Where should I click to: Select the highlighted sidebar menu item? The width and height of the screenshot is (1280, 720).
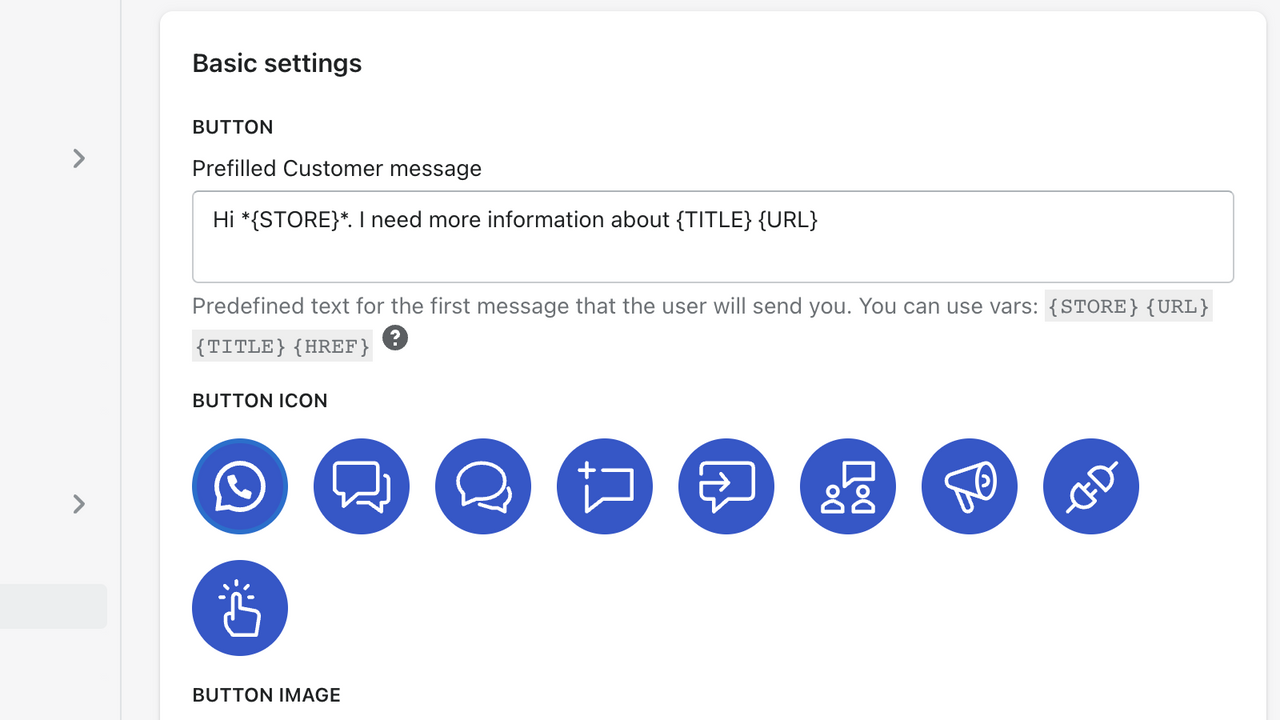click(53, 606)
